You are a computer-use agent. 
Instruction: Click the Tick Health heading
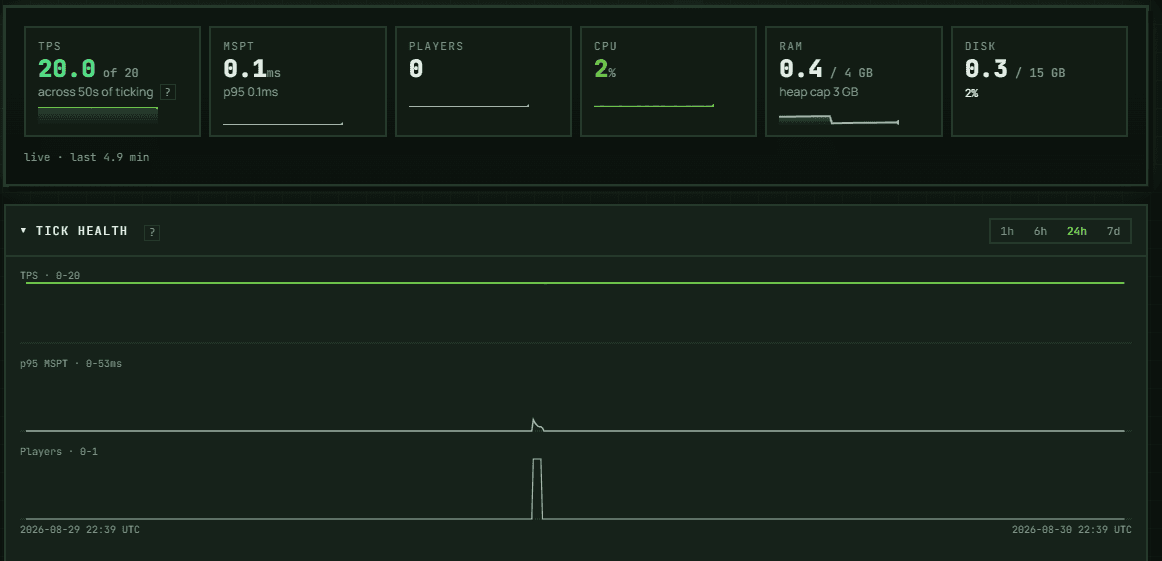[82, 231]
